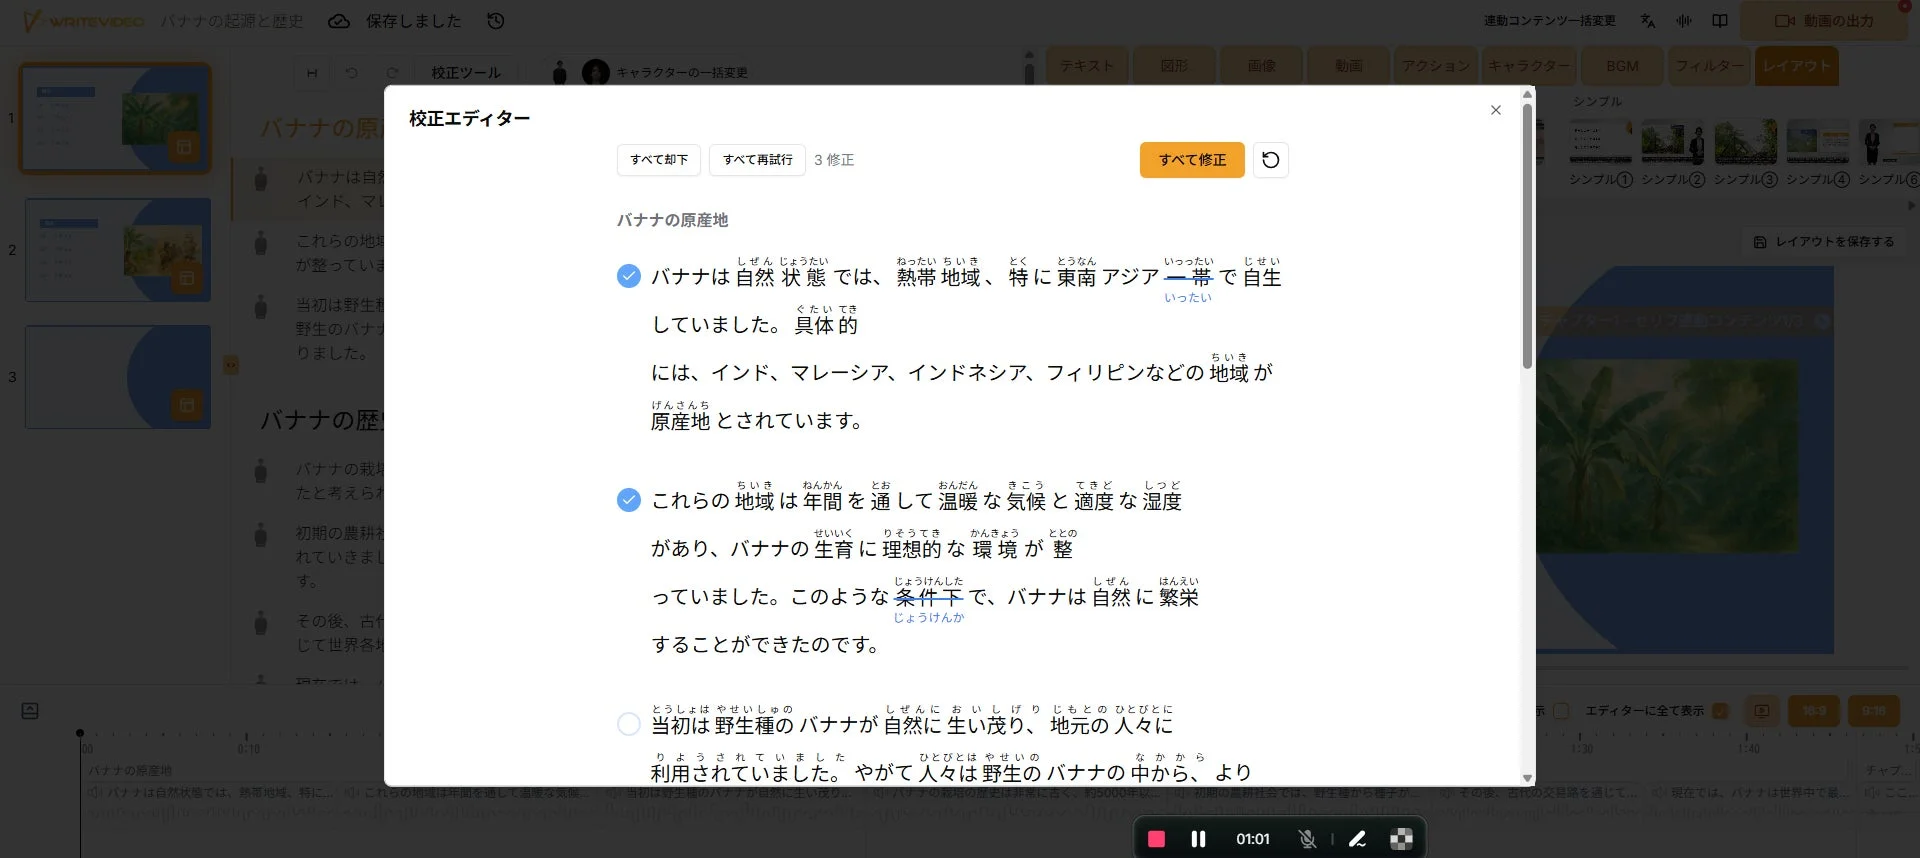Screen dimensions: 1920x858
Task: Choose the シンプル② layout thumbnail
Action: (1673, 142)
